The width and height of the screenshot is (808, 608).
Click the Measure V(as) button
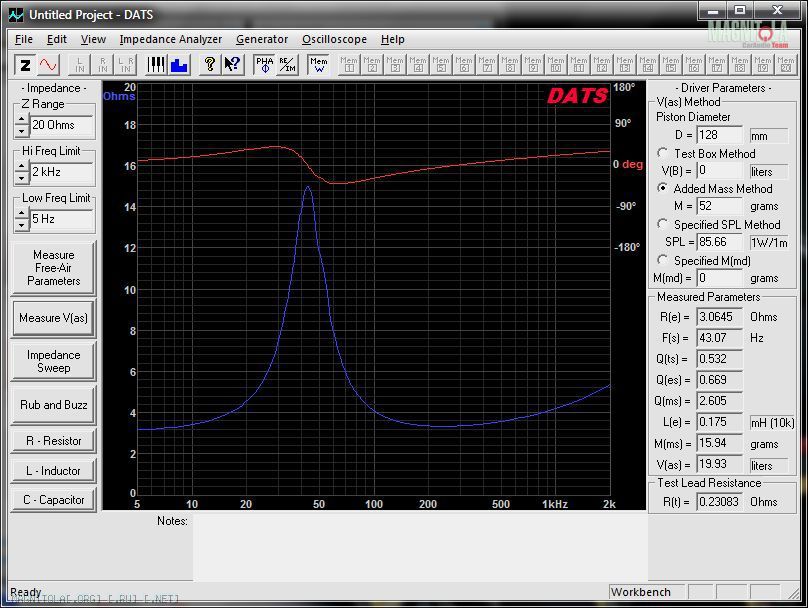click(54, 318)
